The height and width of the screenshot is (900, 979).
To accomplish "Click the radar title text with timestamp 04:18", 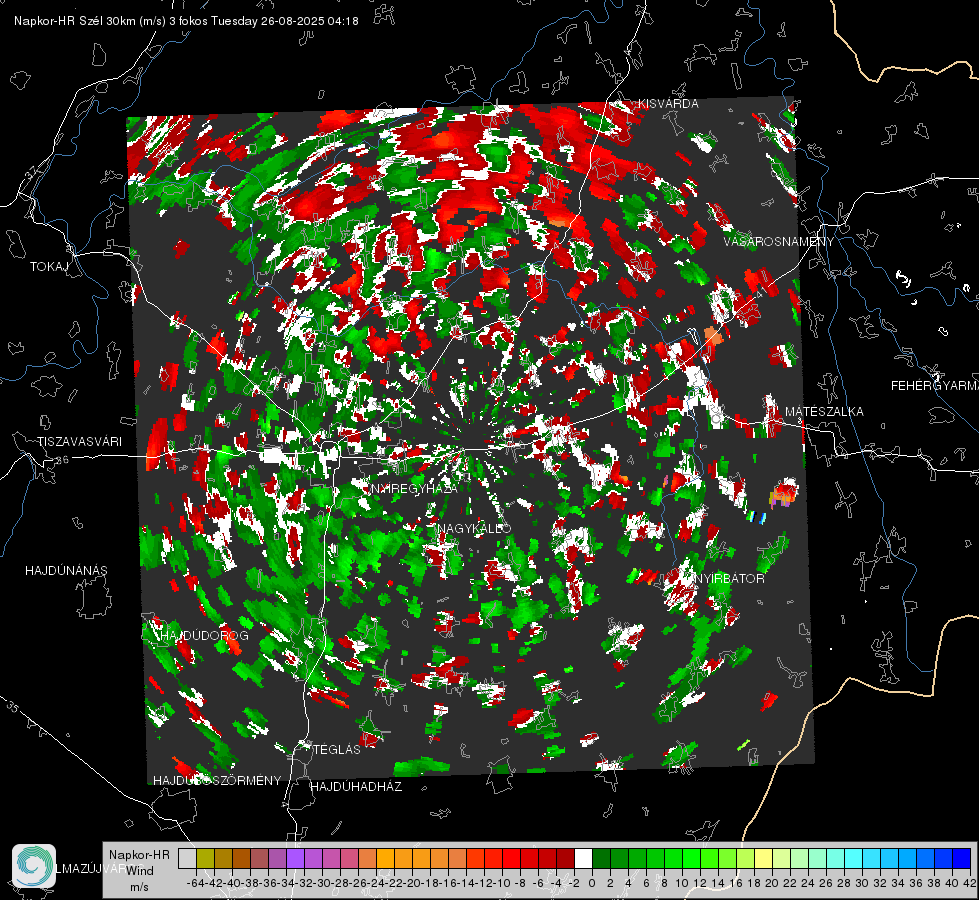I will pyautogui.click(x=186, y=21).
